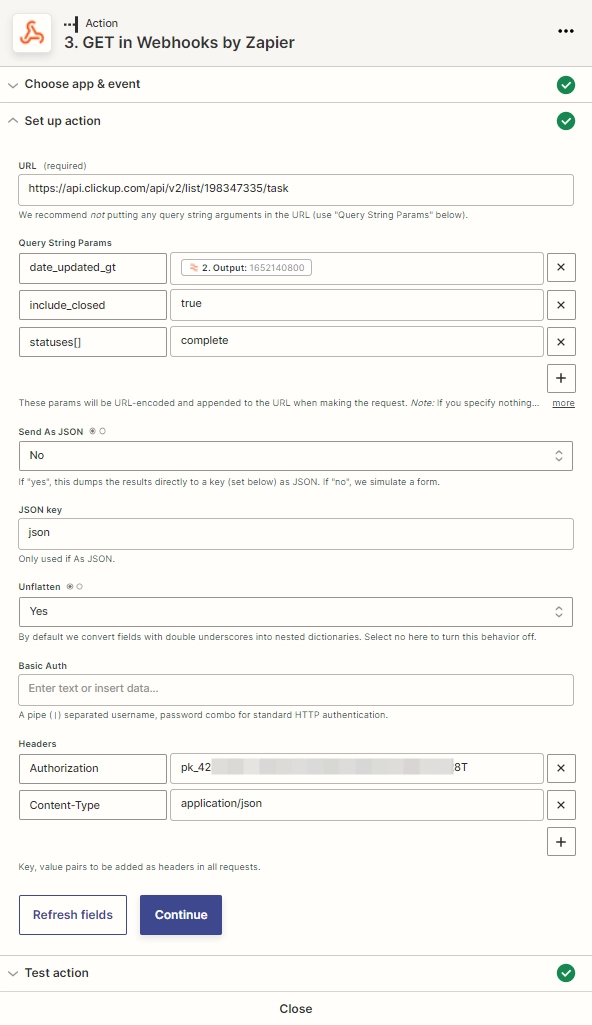The height and width of the screenshot is (1025, 592).
Task: Click the Content-Type header key field
Action: pyautogui.click(x=93, y=805)
